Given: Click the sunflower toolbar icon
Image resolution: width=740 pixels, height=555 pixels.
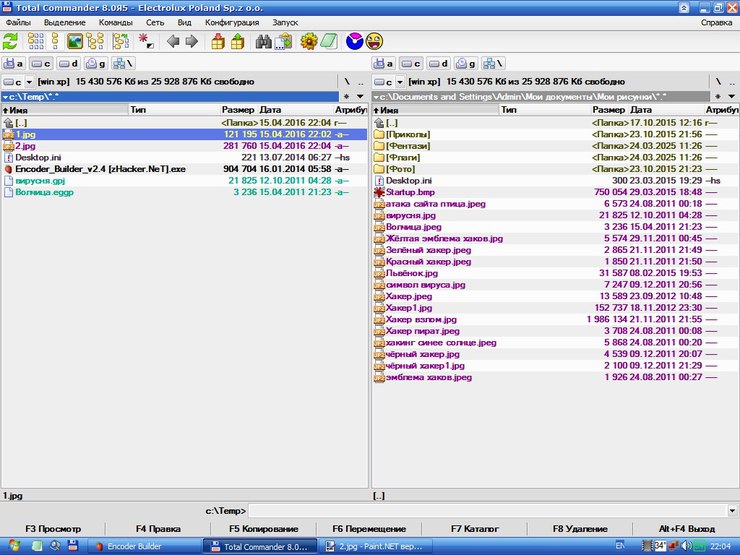Looking at the screenshot, I should coord(309,42).
